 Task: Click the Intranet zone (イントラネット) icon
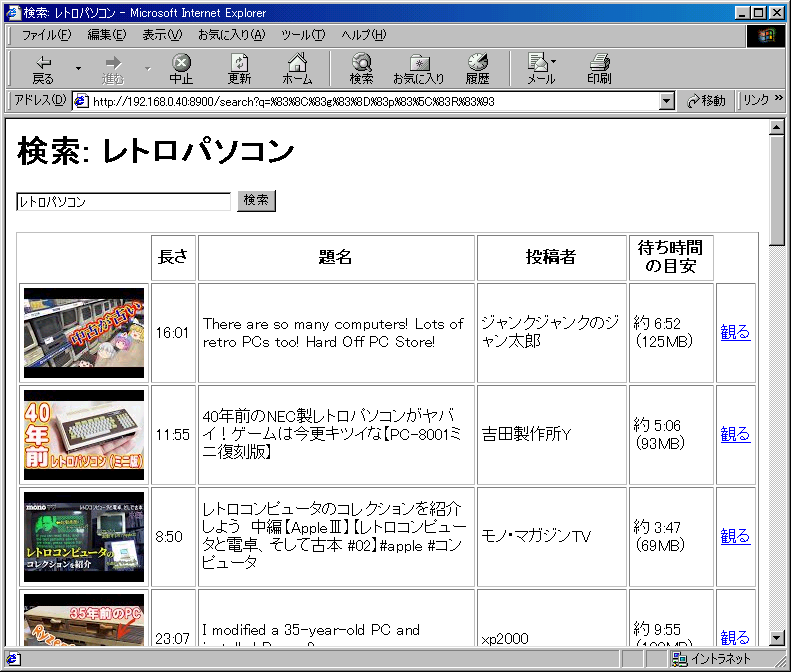click(680, 658)
